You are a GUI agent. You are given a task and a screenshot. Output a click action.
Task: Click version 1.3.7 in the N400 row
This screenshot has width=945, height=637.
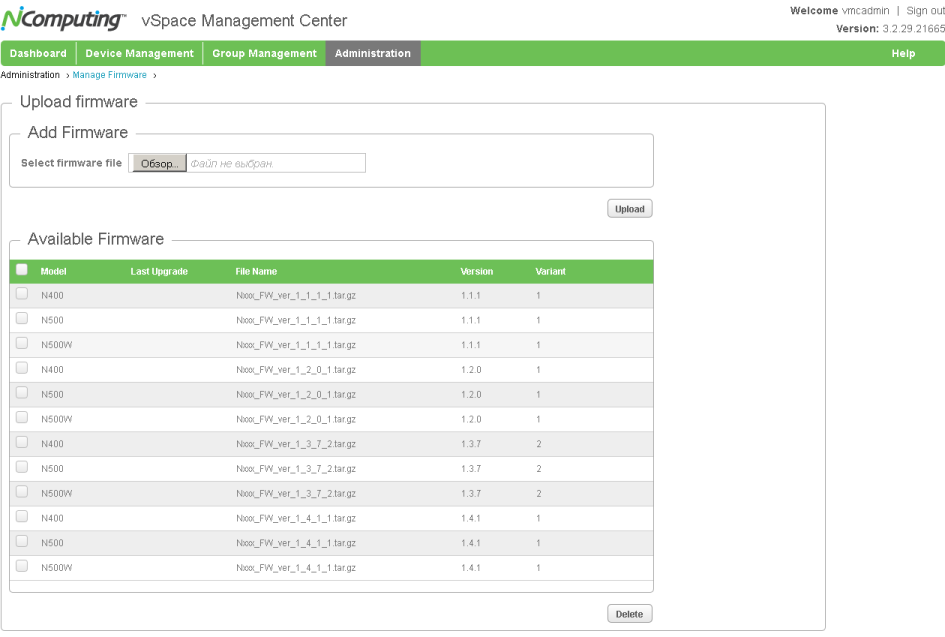click(471, 444)
